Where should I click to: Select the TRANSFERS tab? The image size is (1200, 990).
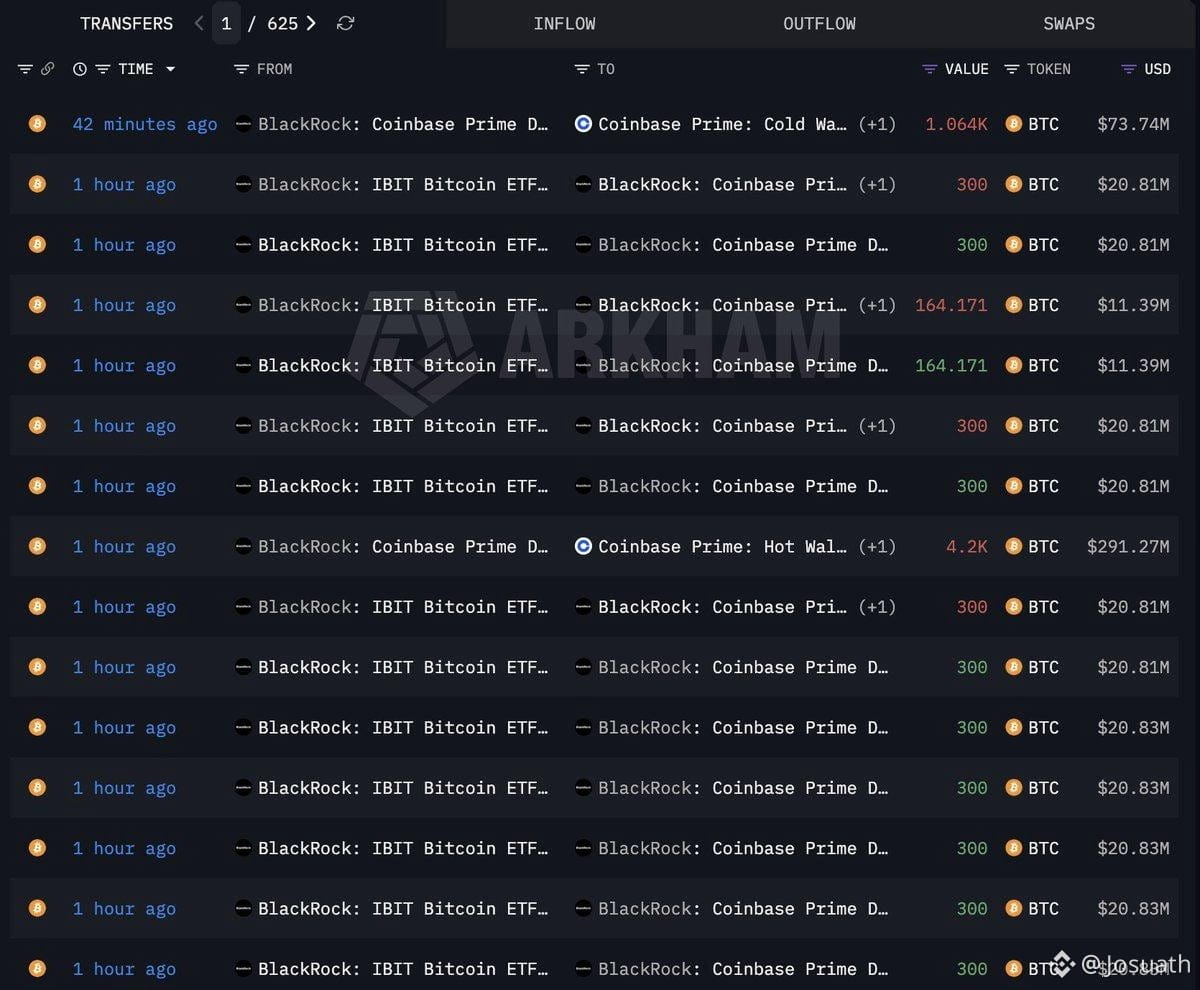(x=126, y=23)
